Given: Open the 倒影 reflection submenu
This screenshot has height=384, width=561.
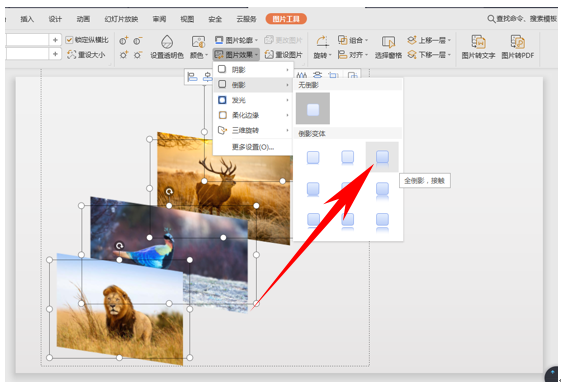Looking at the screenshot, I should [253, 85].
